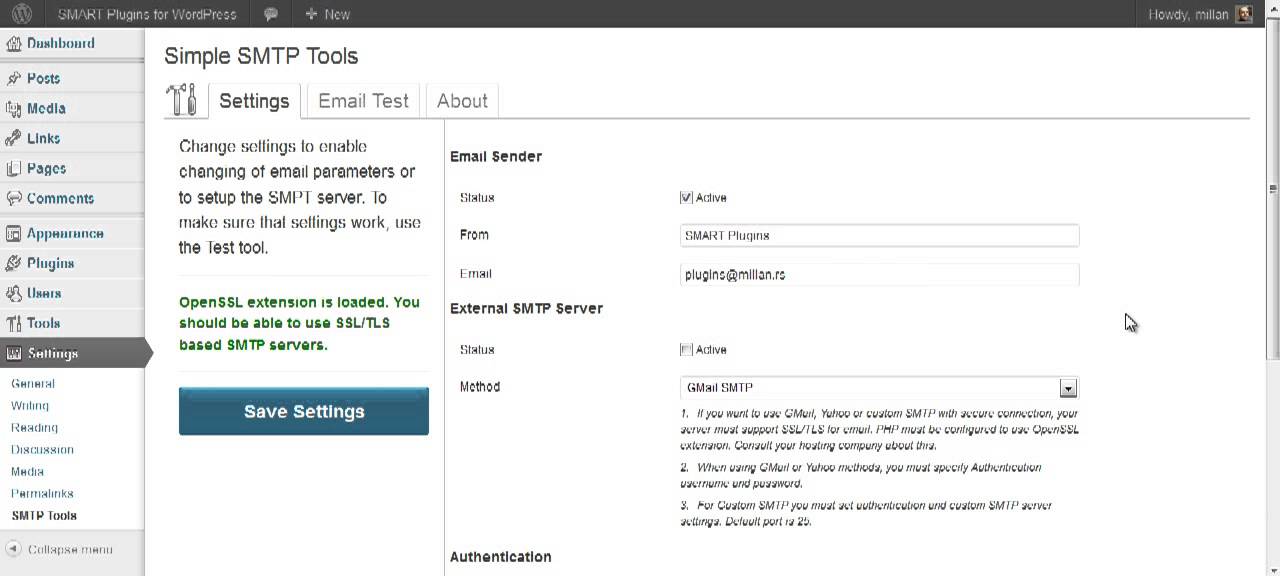
Task: Open the Tools wrench icon
Action: (x=14, y=323)
